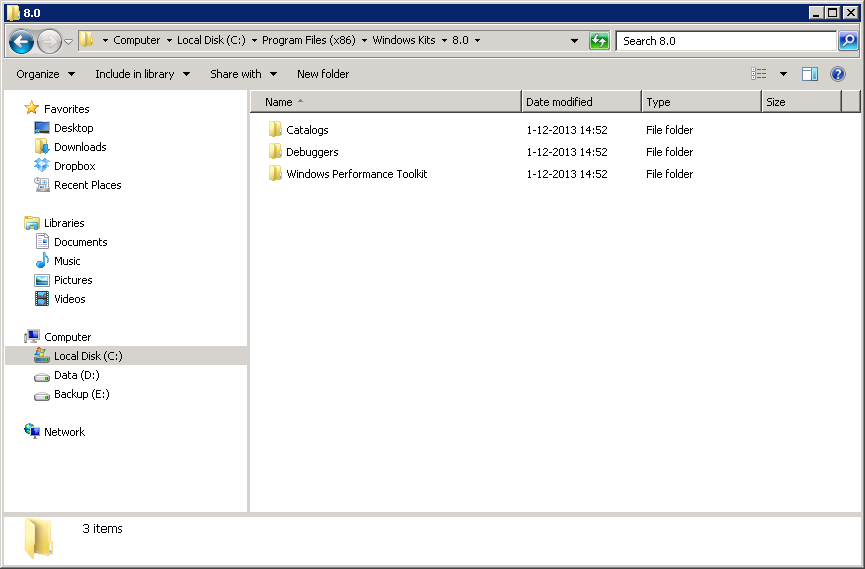Click the Videos film icon
The width and height of the screenshot is (865, 569).
pos(42,299)
